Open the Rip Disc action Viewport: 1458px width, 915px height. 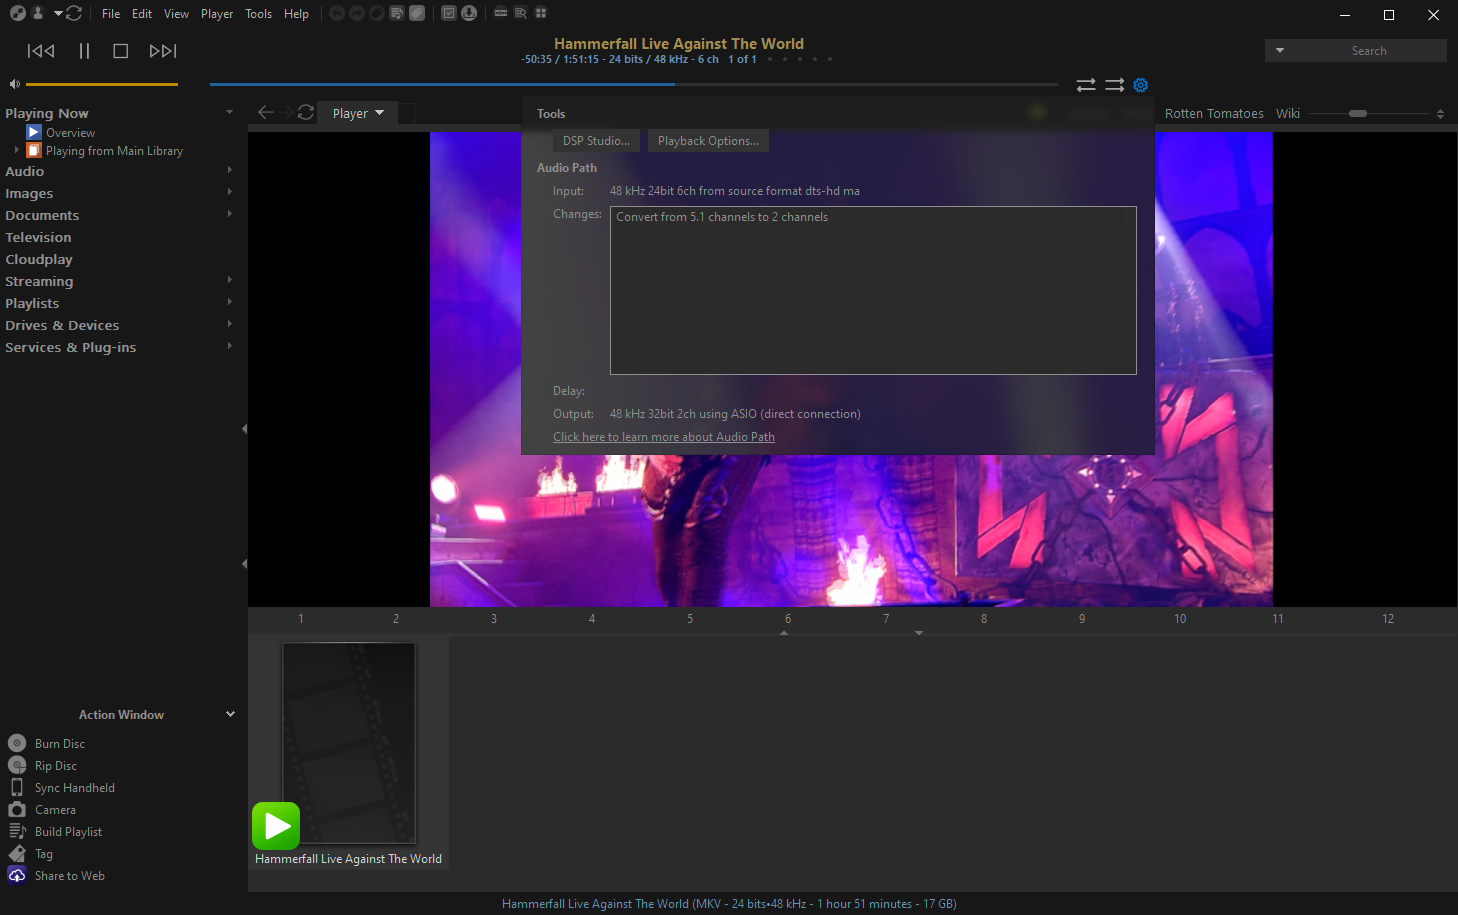[x=56, y=766]
